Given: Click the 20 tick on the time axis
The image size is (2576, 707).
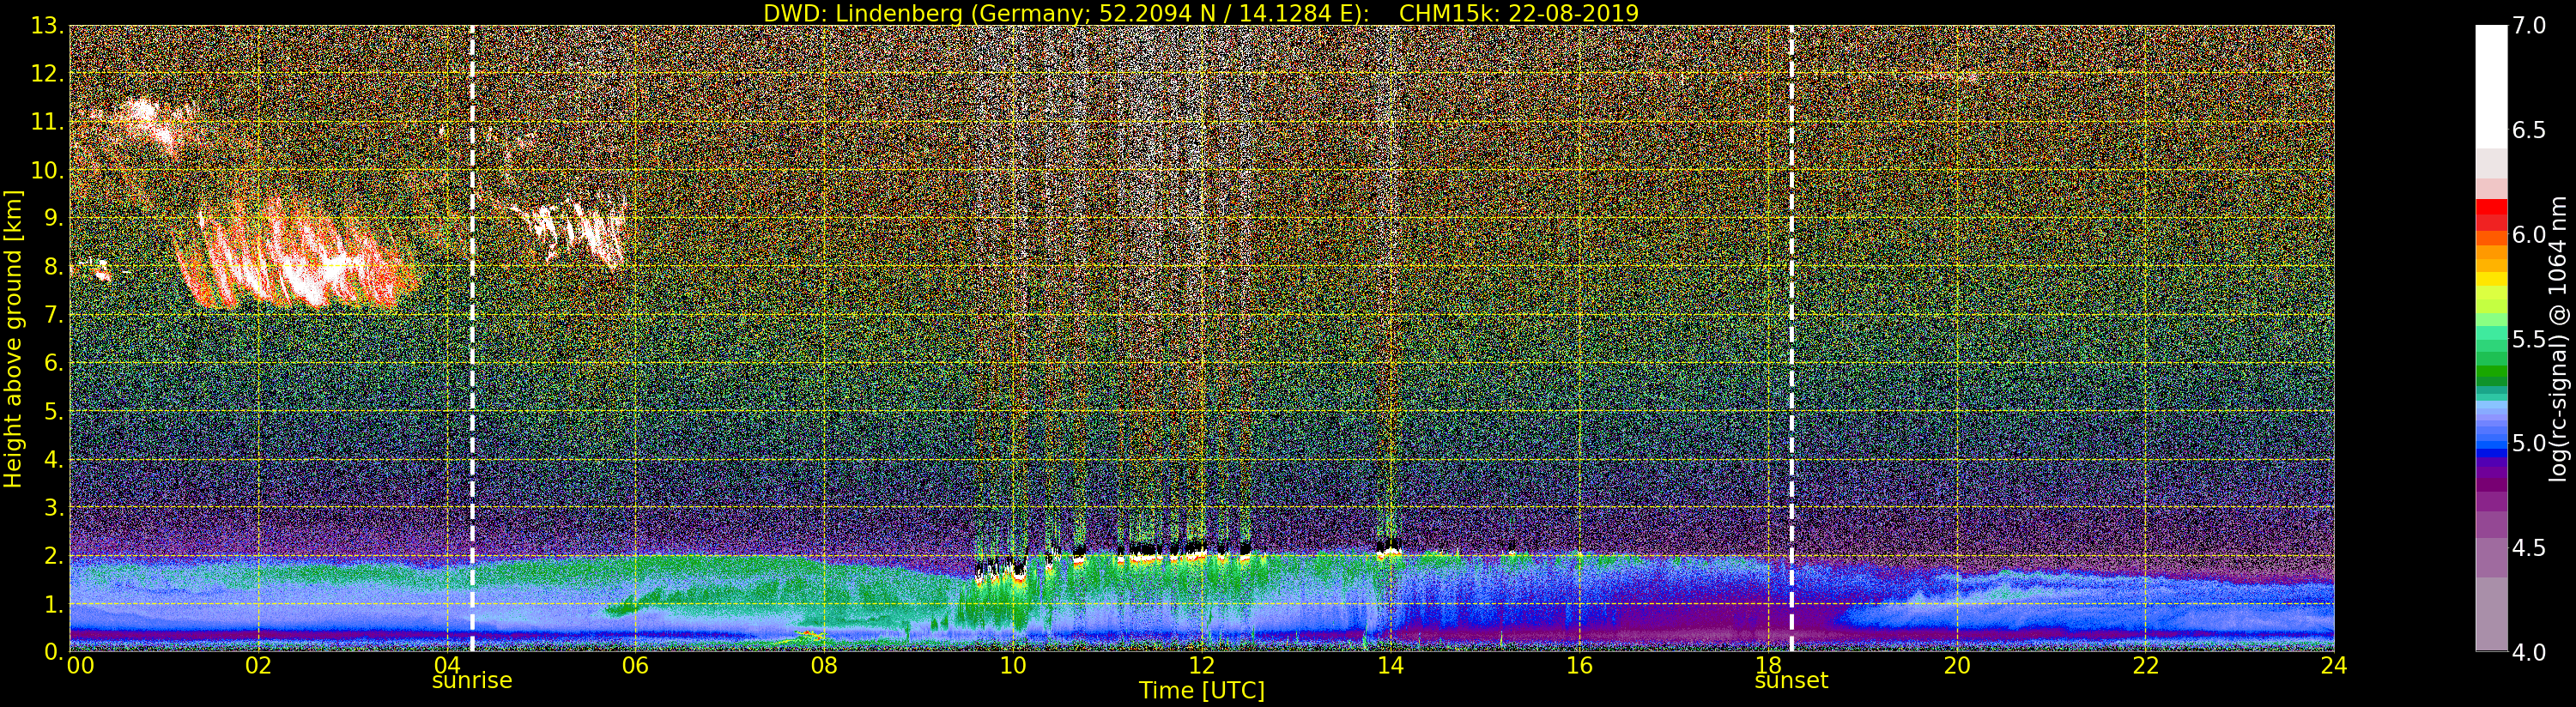Looking at the screenshot, I should (1956, 666).
